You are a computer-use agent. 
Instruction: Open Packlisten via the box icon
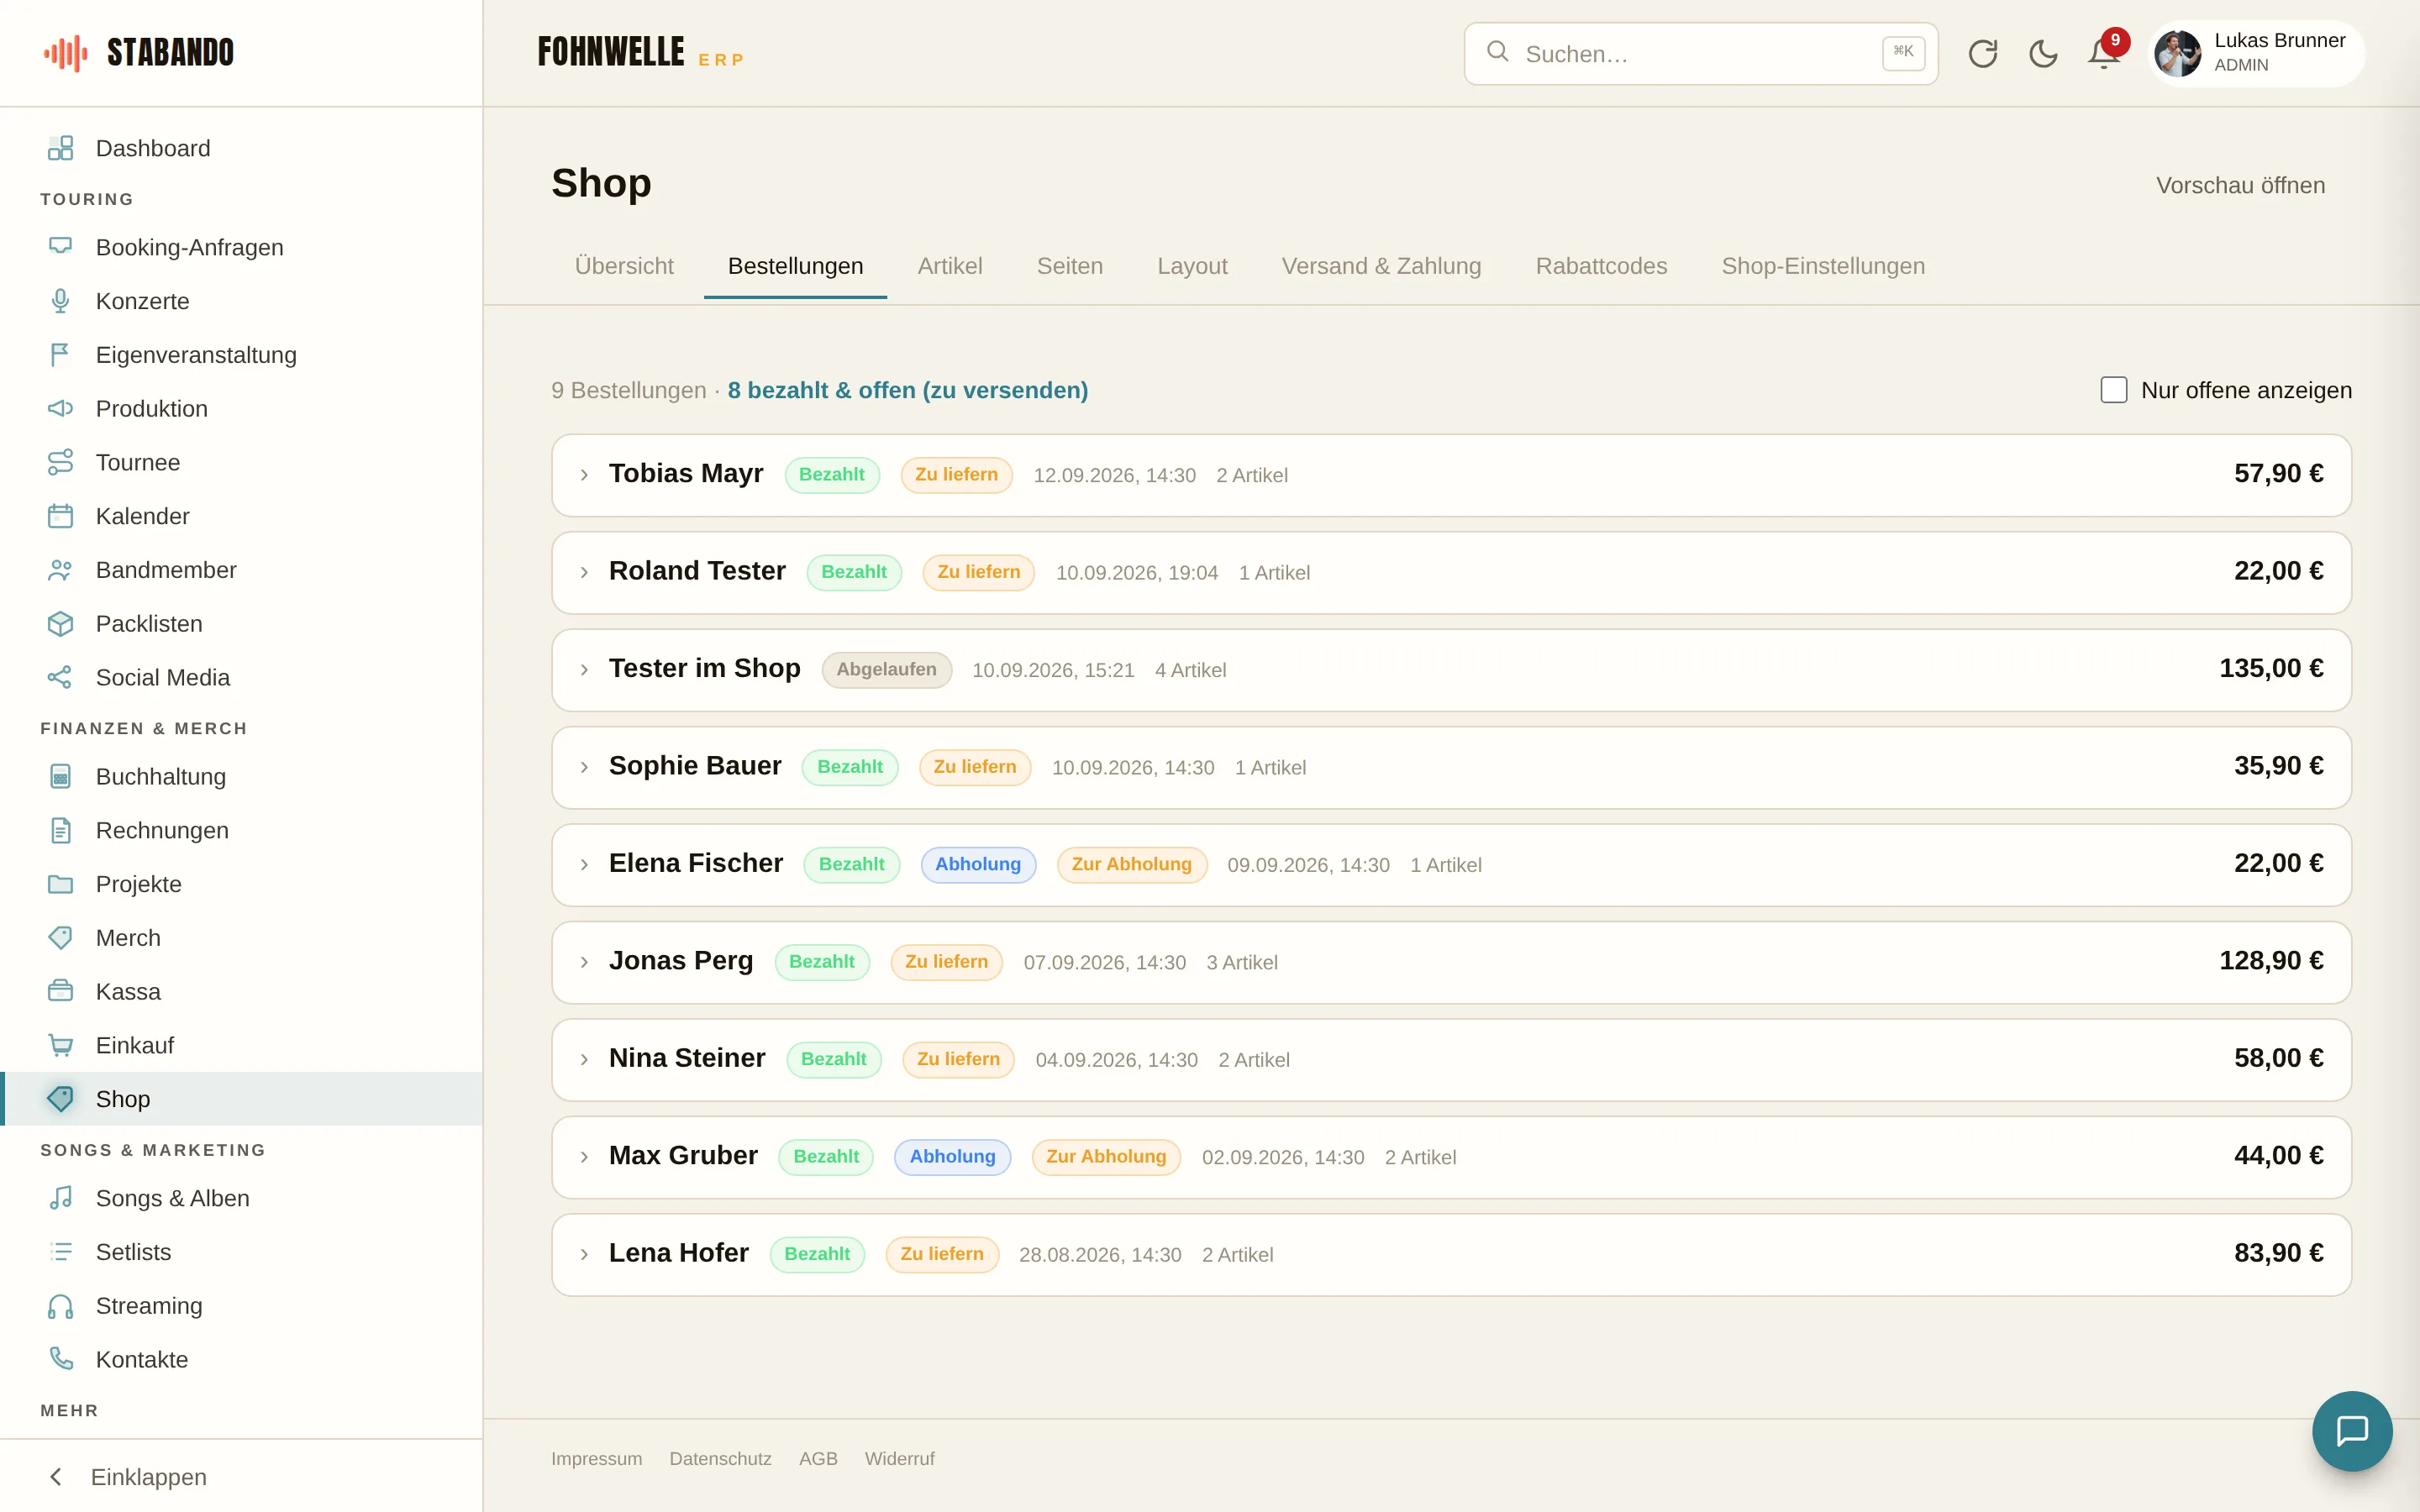pos(60,624)
